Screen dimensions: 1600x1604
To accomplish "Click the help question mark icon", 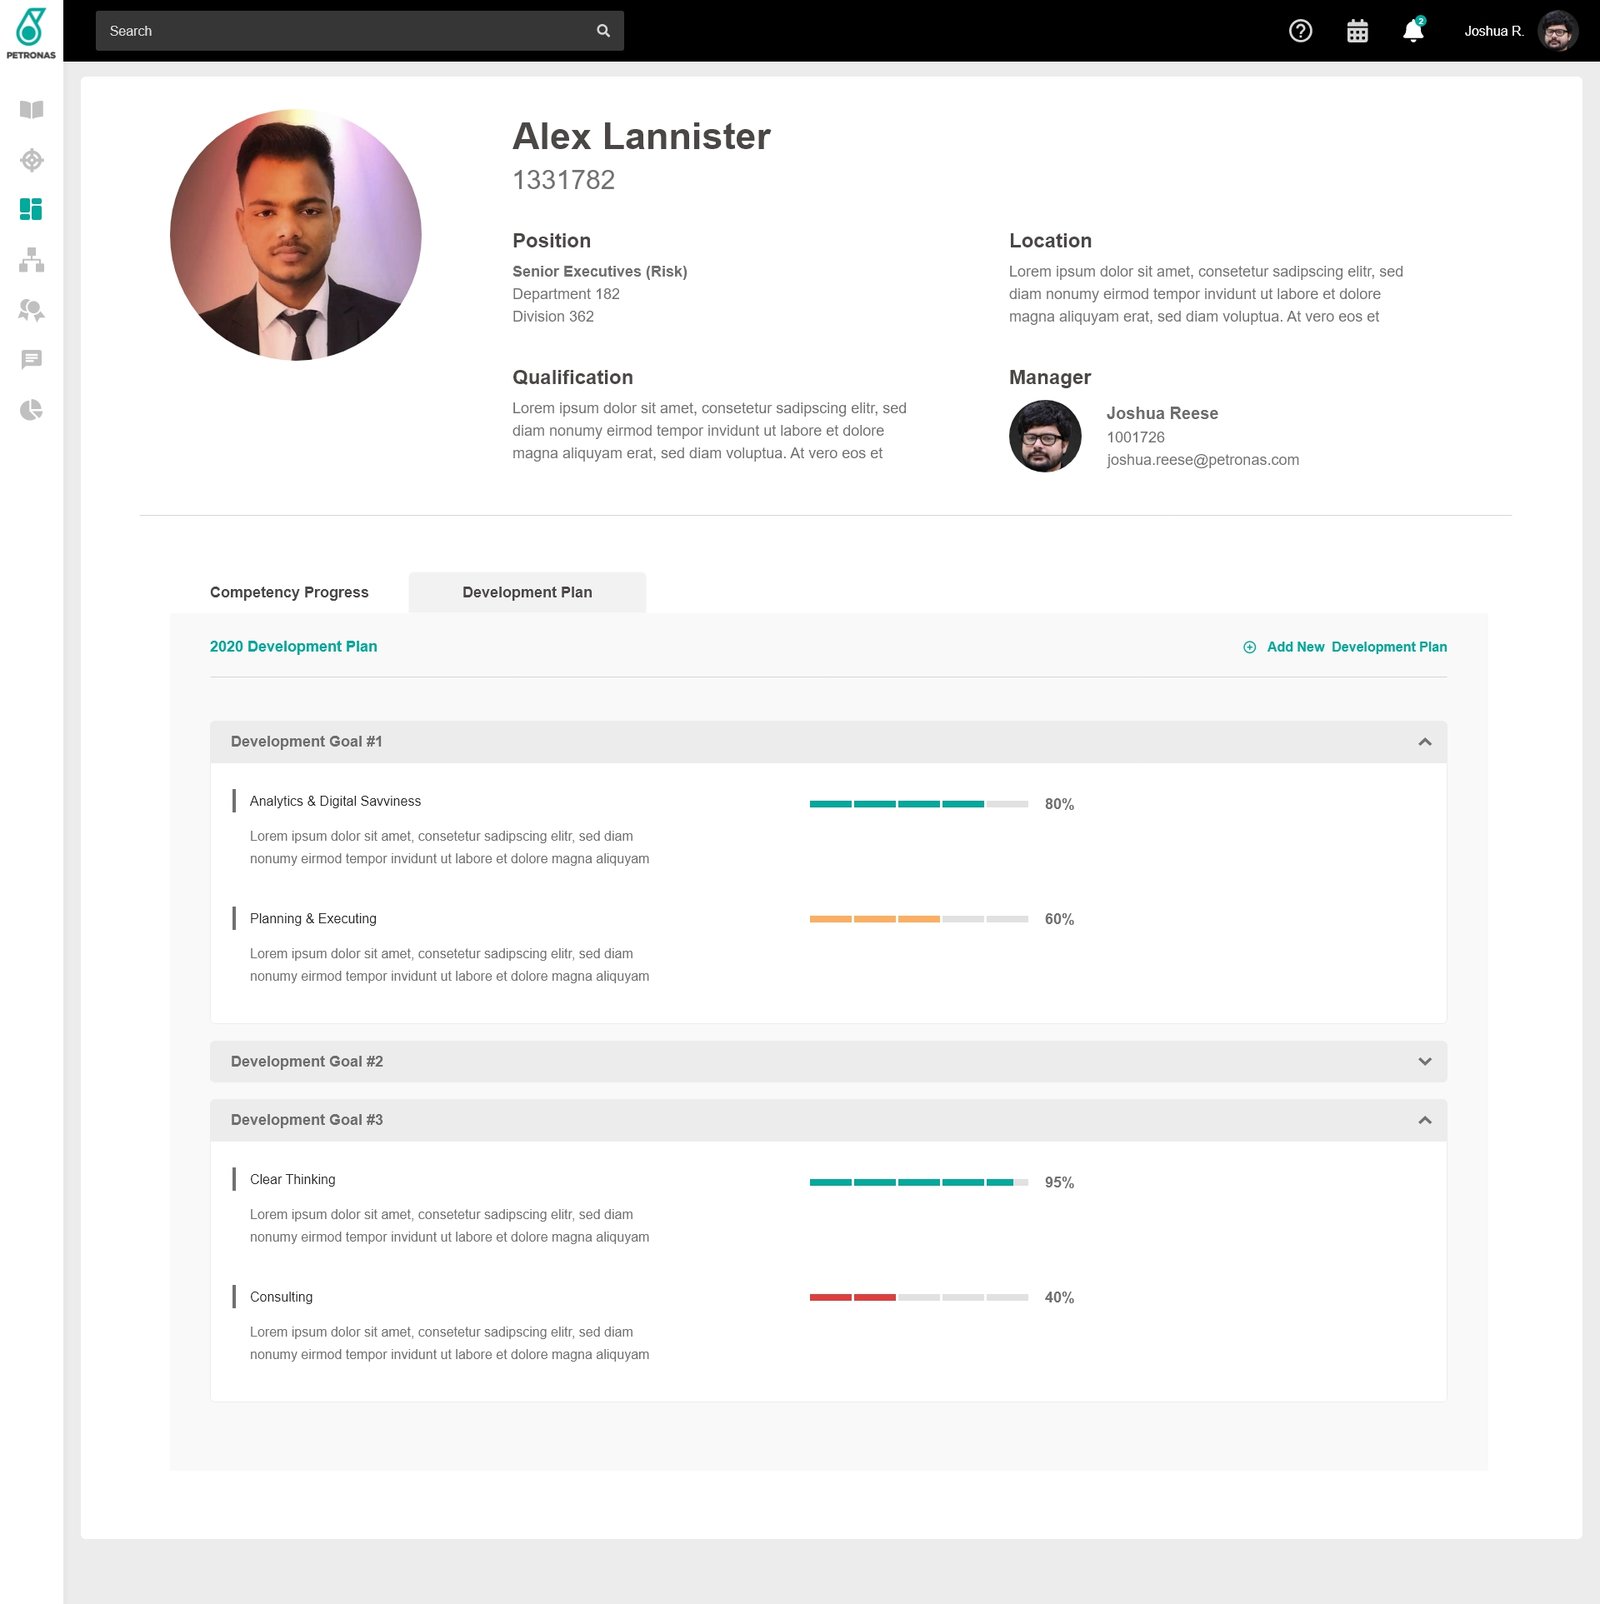I will pyautogui.click(x=1300, y=31).
